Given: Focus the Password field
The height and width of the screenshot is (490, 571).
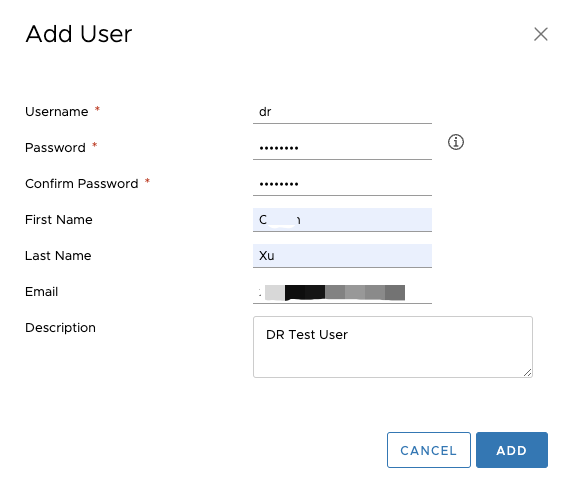Looking at the screenshot, I should (342, 148).
